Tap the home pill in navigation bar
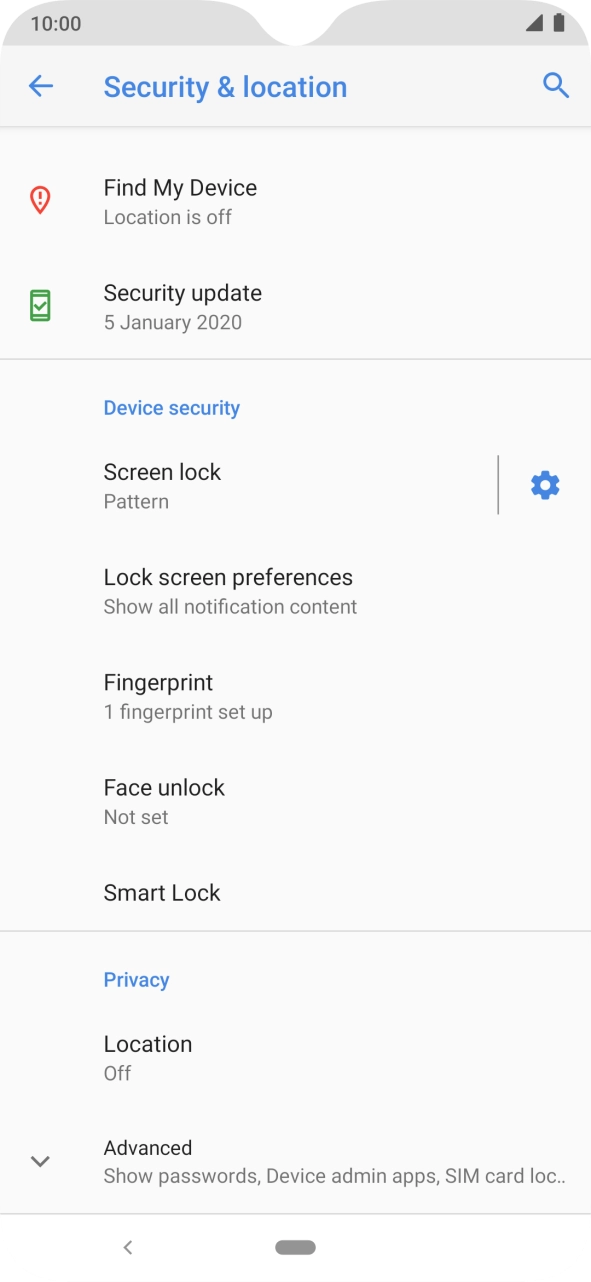 pyautogui.click(x=295, y=1247)
